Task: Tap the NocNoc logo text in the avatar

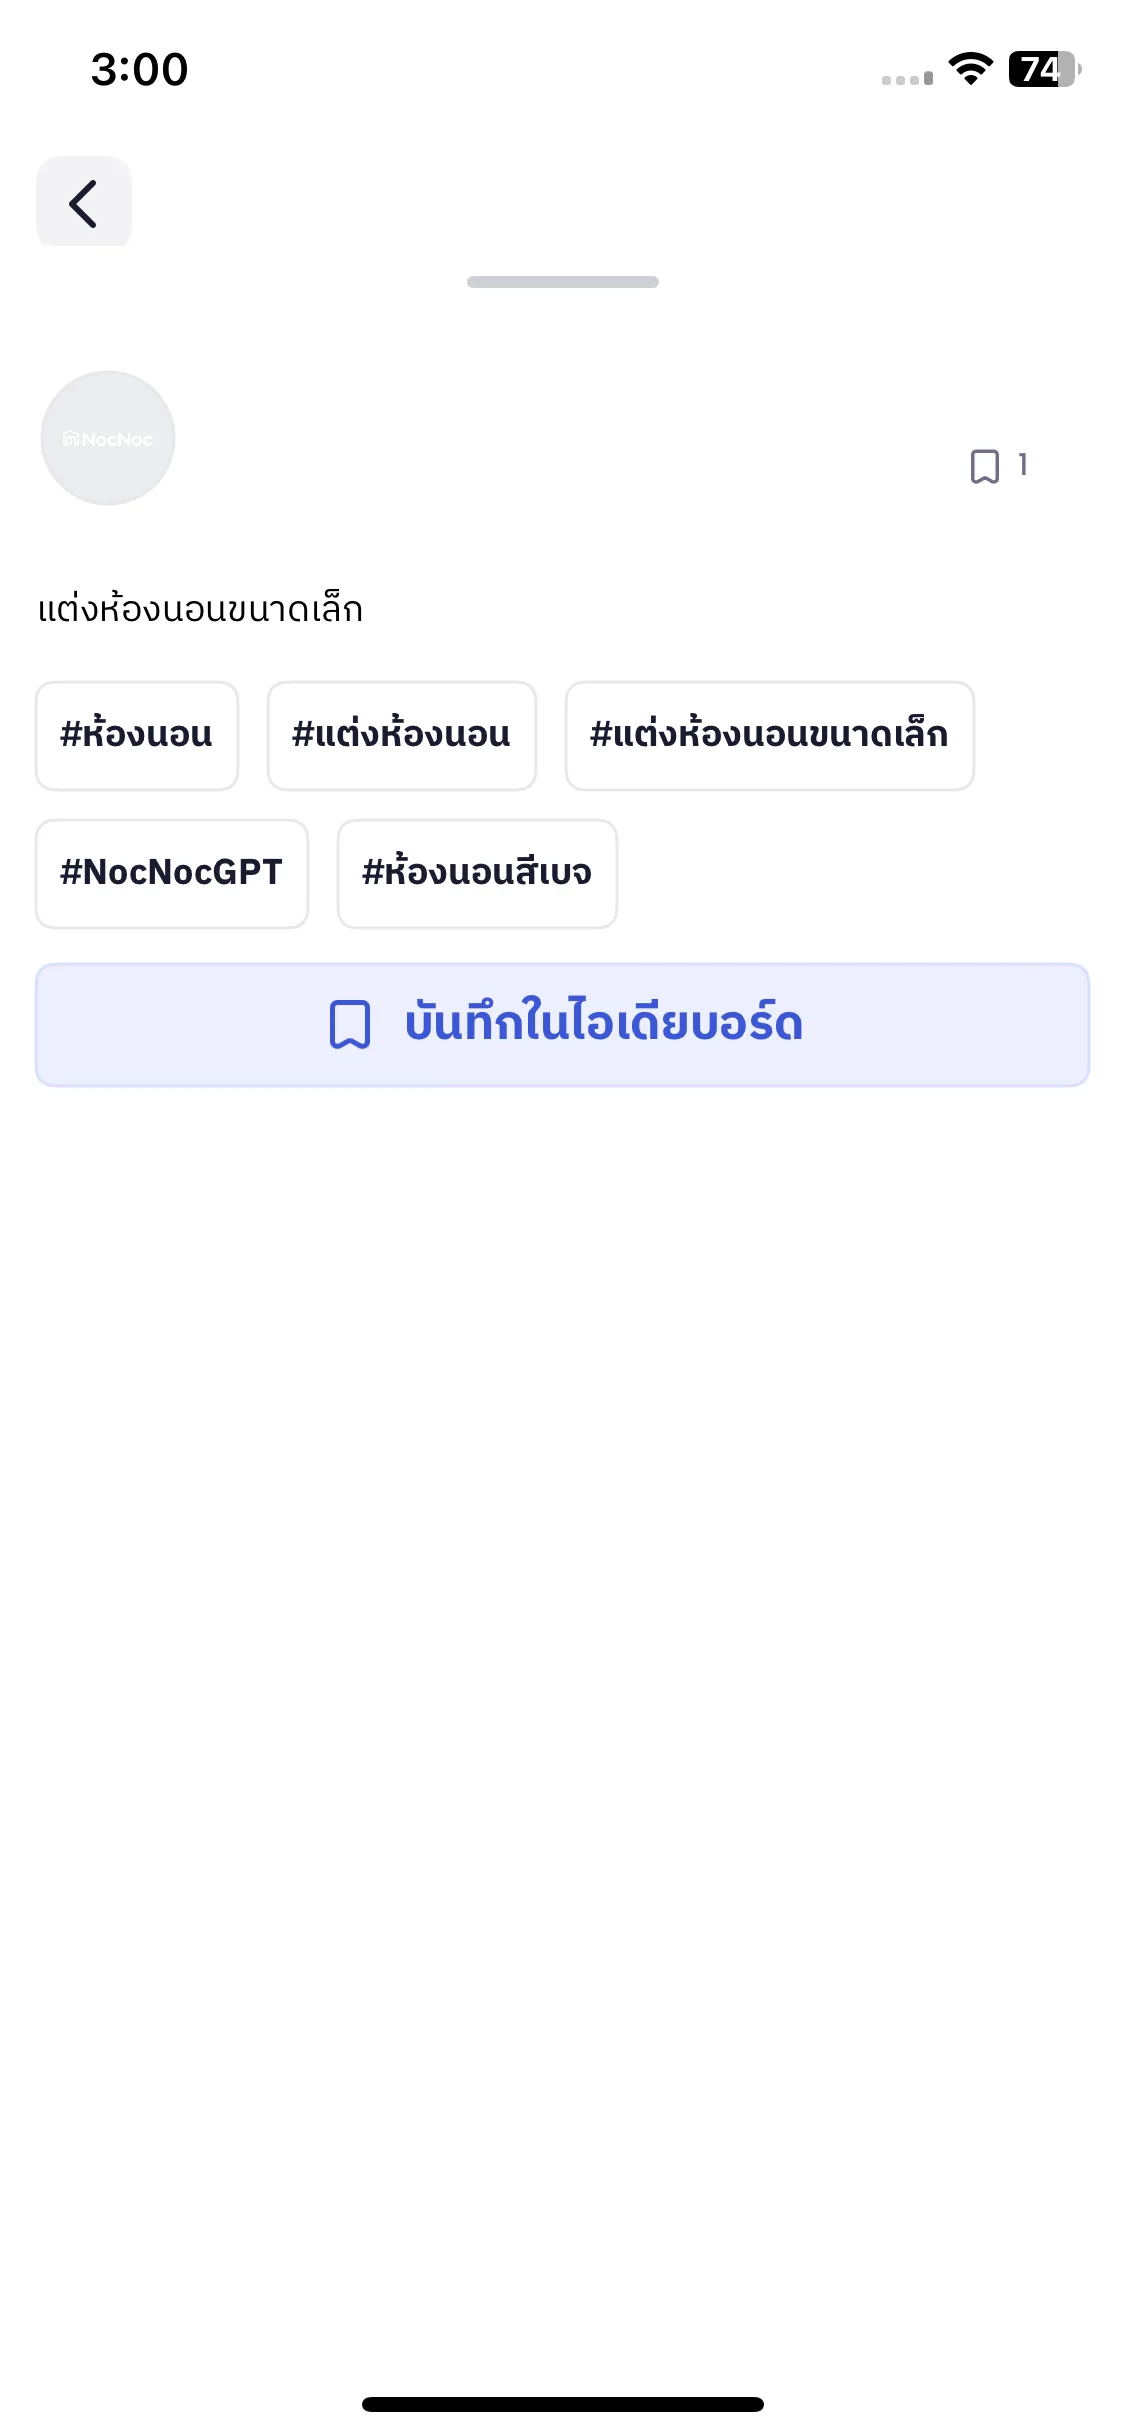Action: tap(108, 439)
